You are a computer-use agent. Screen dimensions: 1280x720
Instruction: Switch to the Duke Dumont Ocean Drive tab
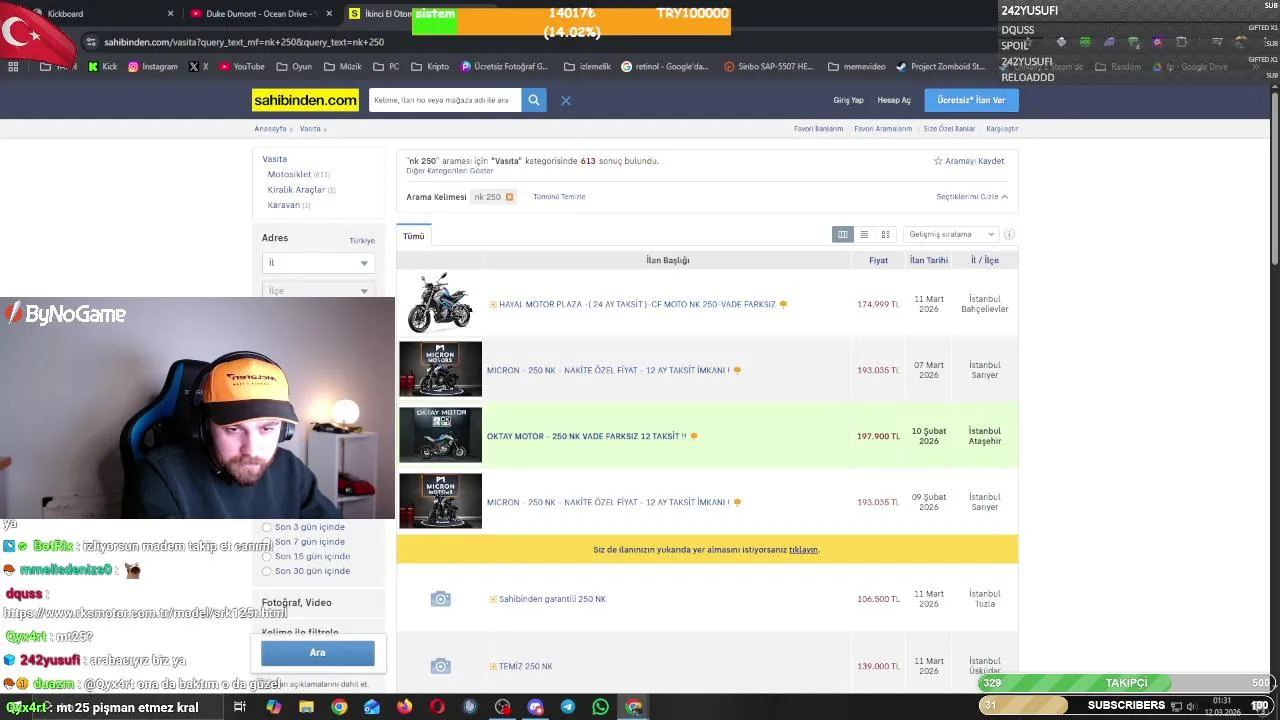260,14
